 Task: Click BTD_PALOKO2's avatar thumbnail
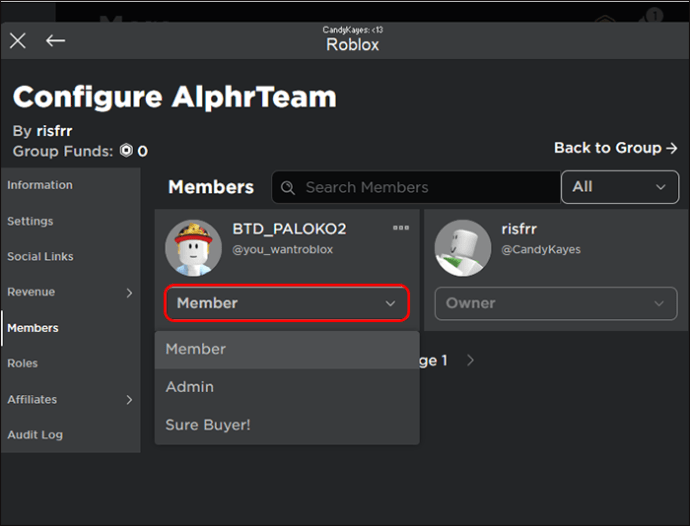[x=193, y=248]
